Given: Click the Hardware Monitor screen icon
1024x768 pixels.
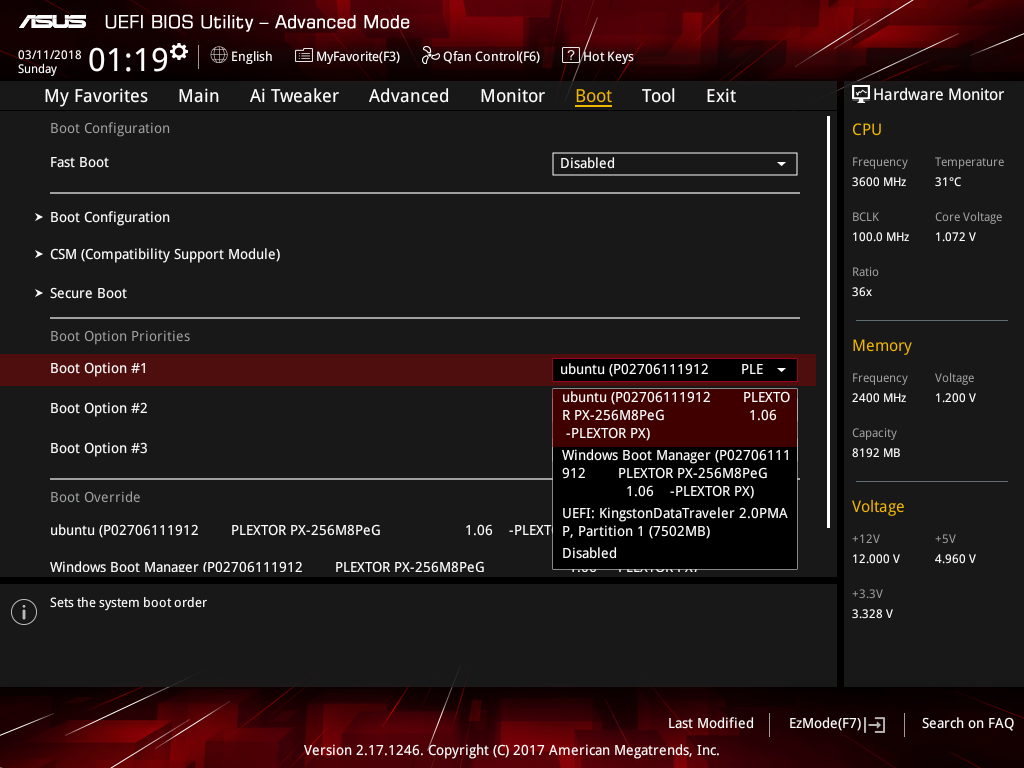Looking at the screenshot, I should pos(861,95).
